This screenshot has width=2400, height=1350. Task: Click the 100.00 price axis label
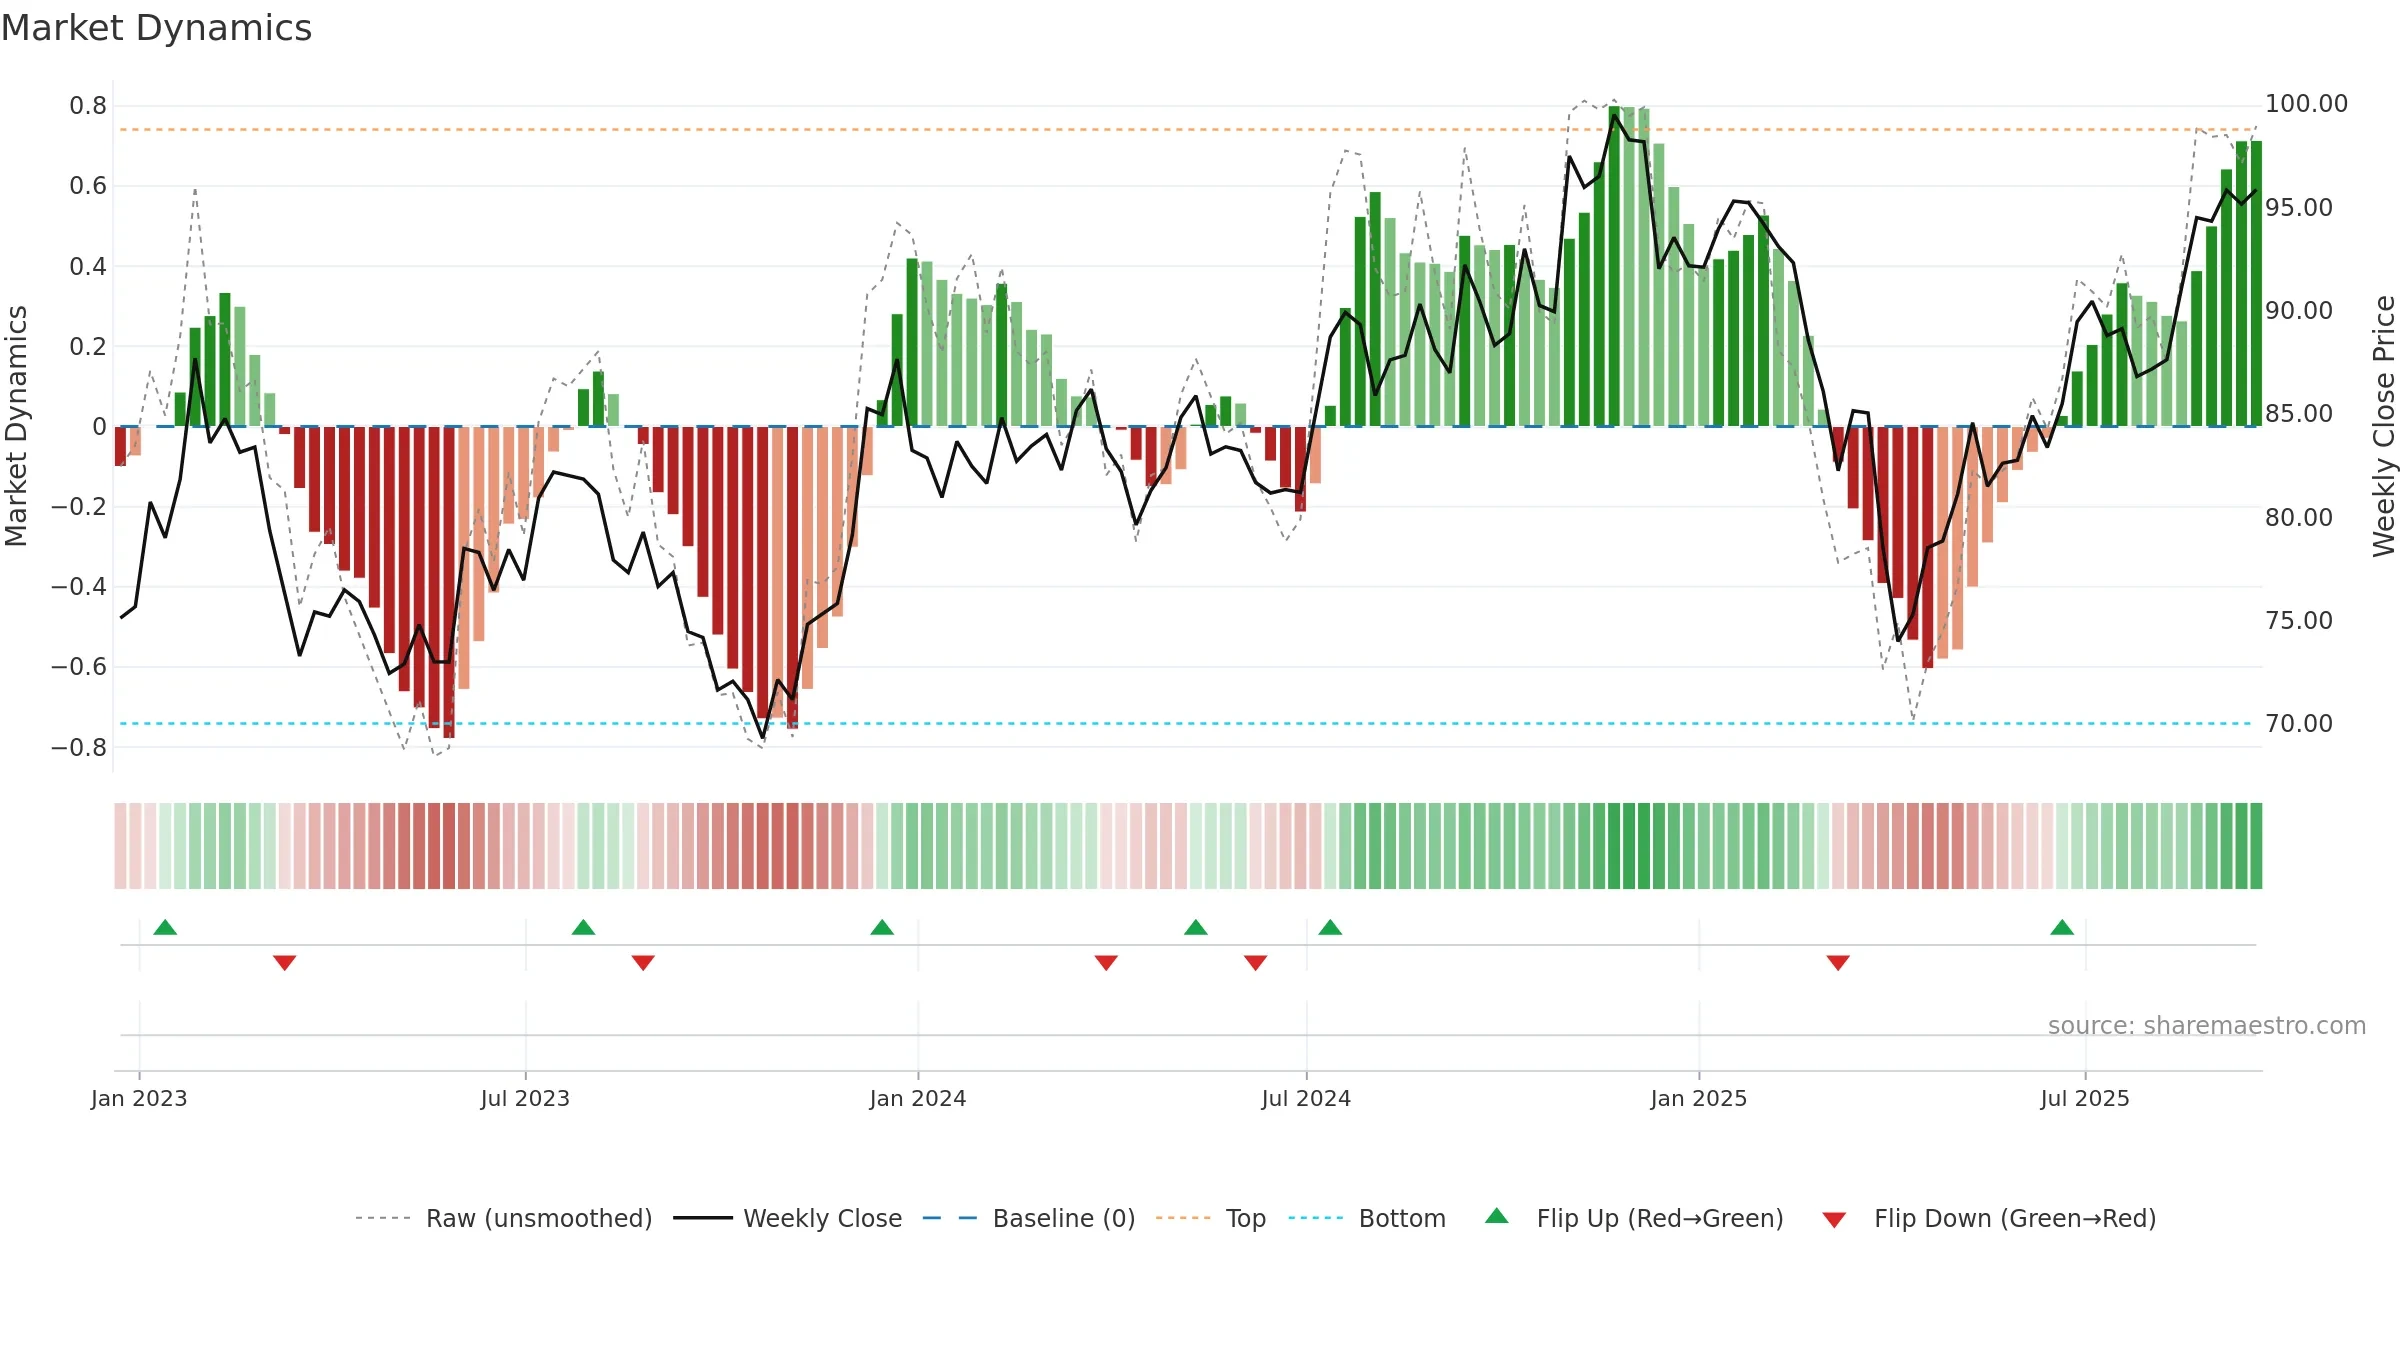tap(2306, 104)
